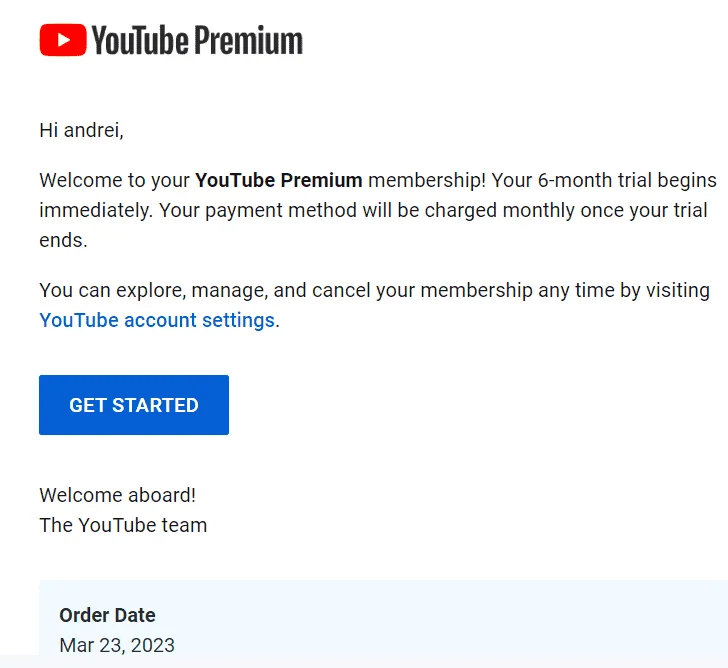Viewport: 728px width, 668px height.
Task: Click the "Premium" word in the header logo
Action: tap(248, 40)
